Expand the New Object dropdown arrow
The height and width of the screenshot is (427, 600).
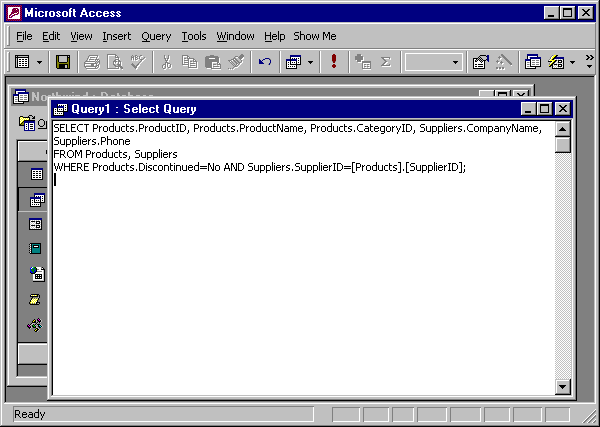573,62
